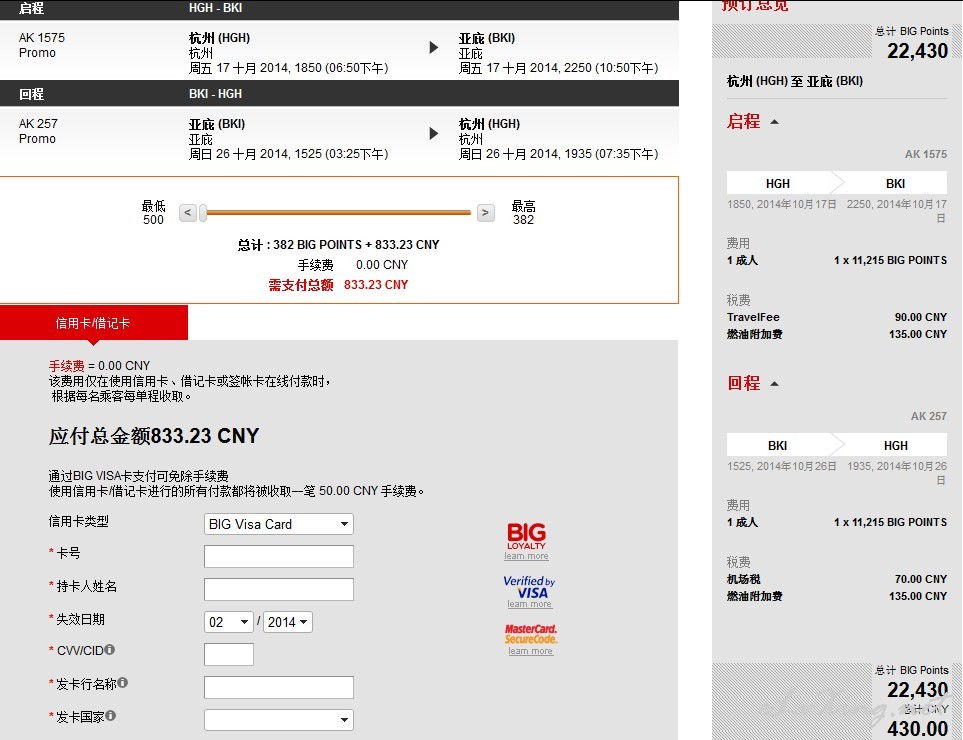Image resolution: width=963 pixels, height=740 pixels.
Task: Click 机场税 70.00 CNY row
Action: pyautogui.click(x=836, y=579)
